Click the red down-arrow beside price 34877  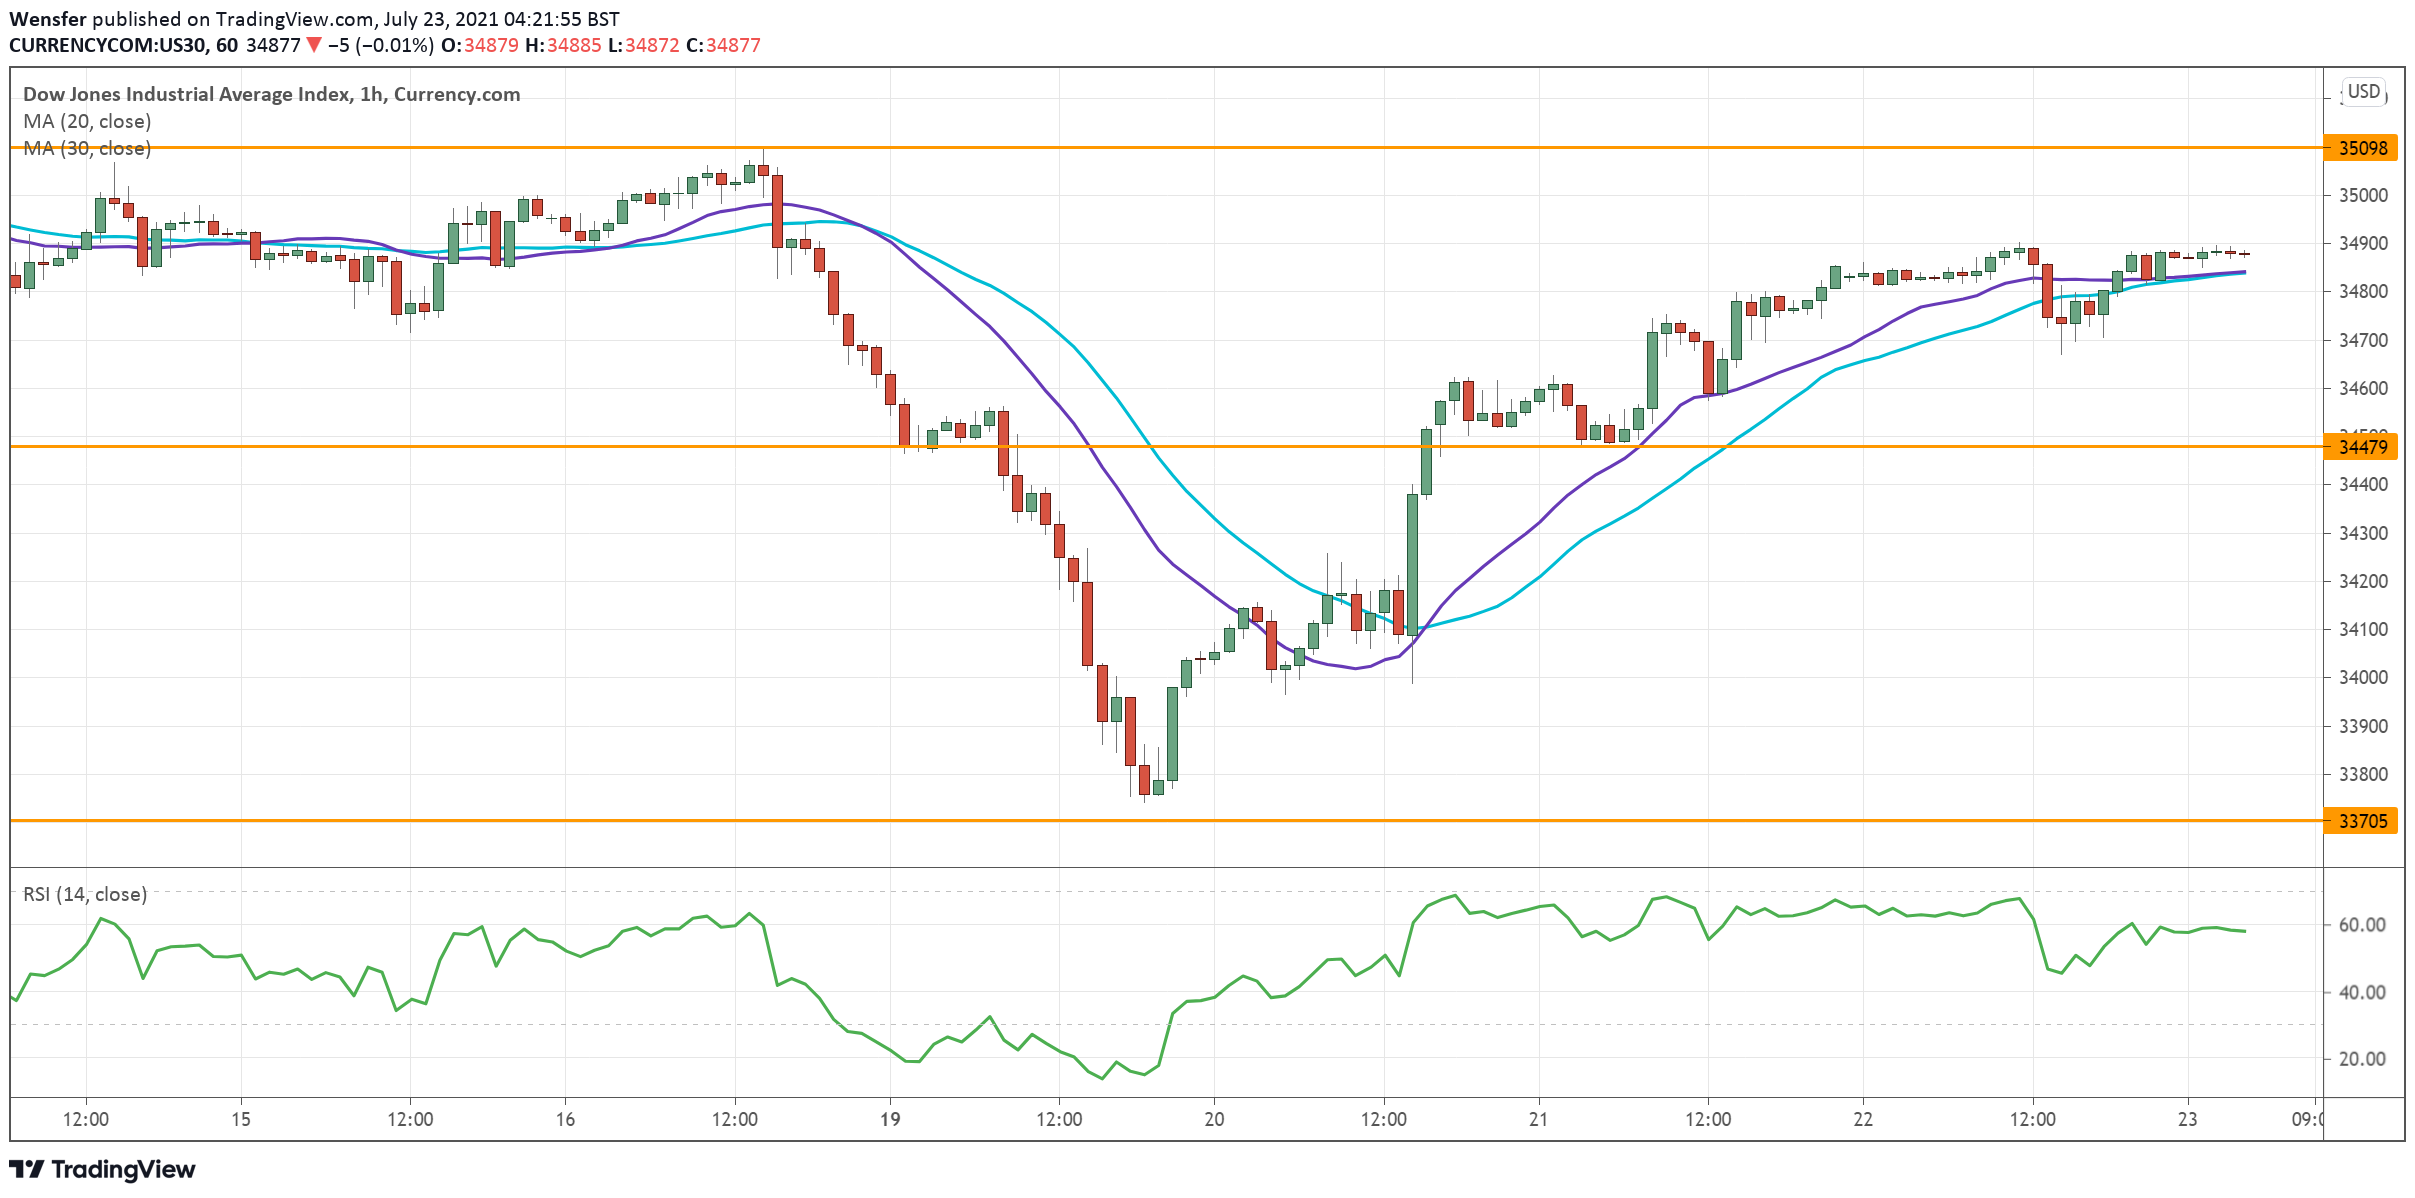pyautogui.click(x=314, y=45)
